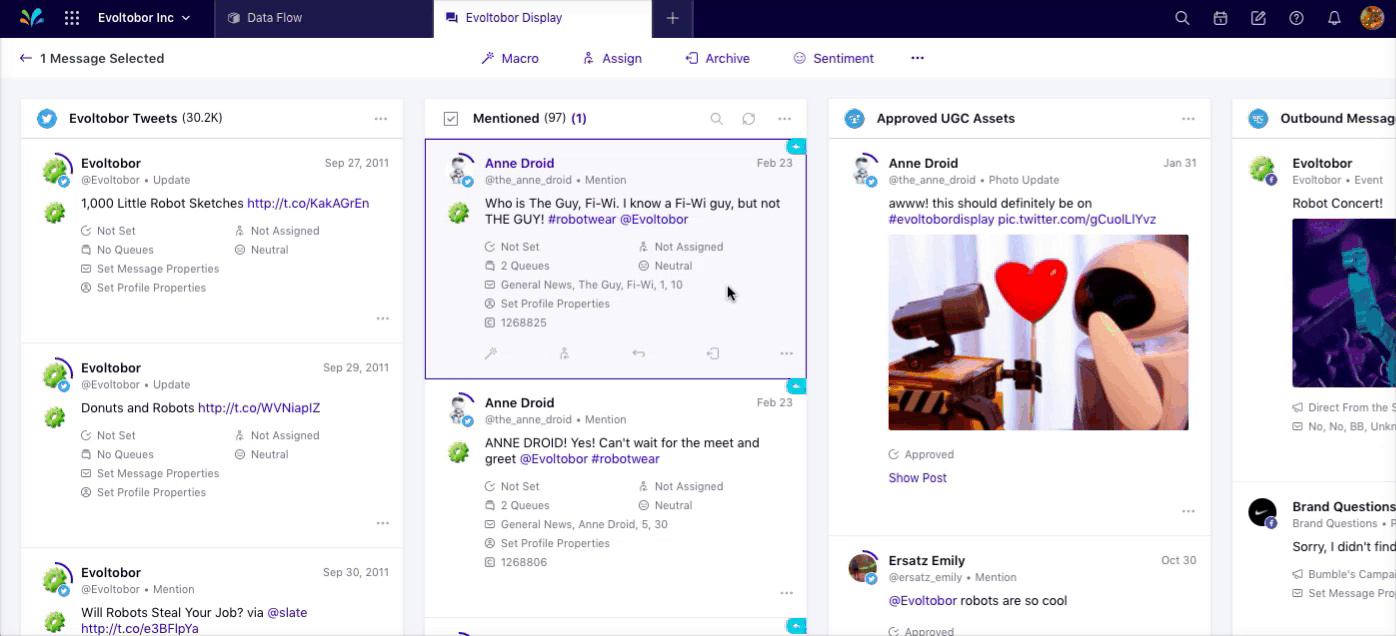Open Mentioned column options menu
Screen dimensions: 1396x636
coord(785,119)
